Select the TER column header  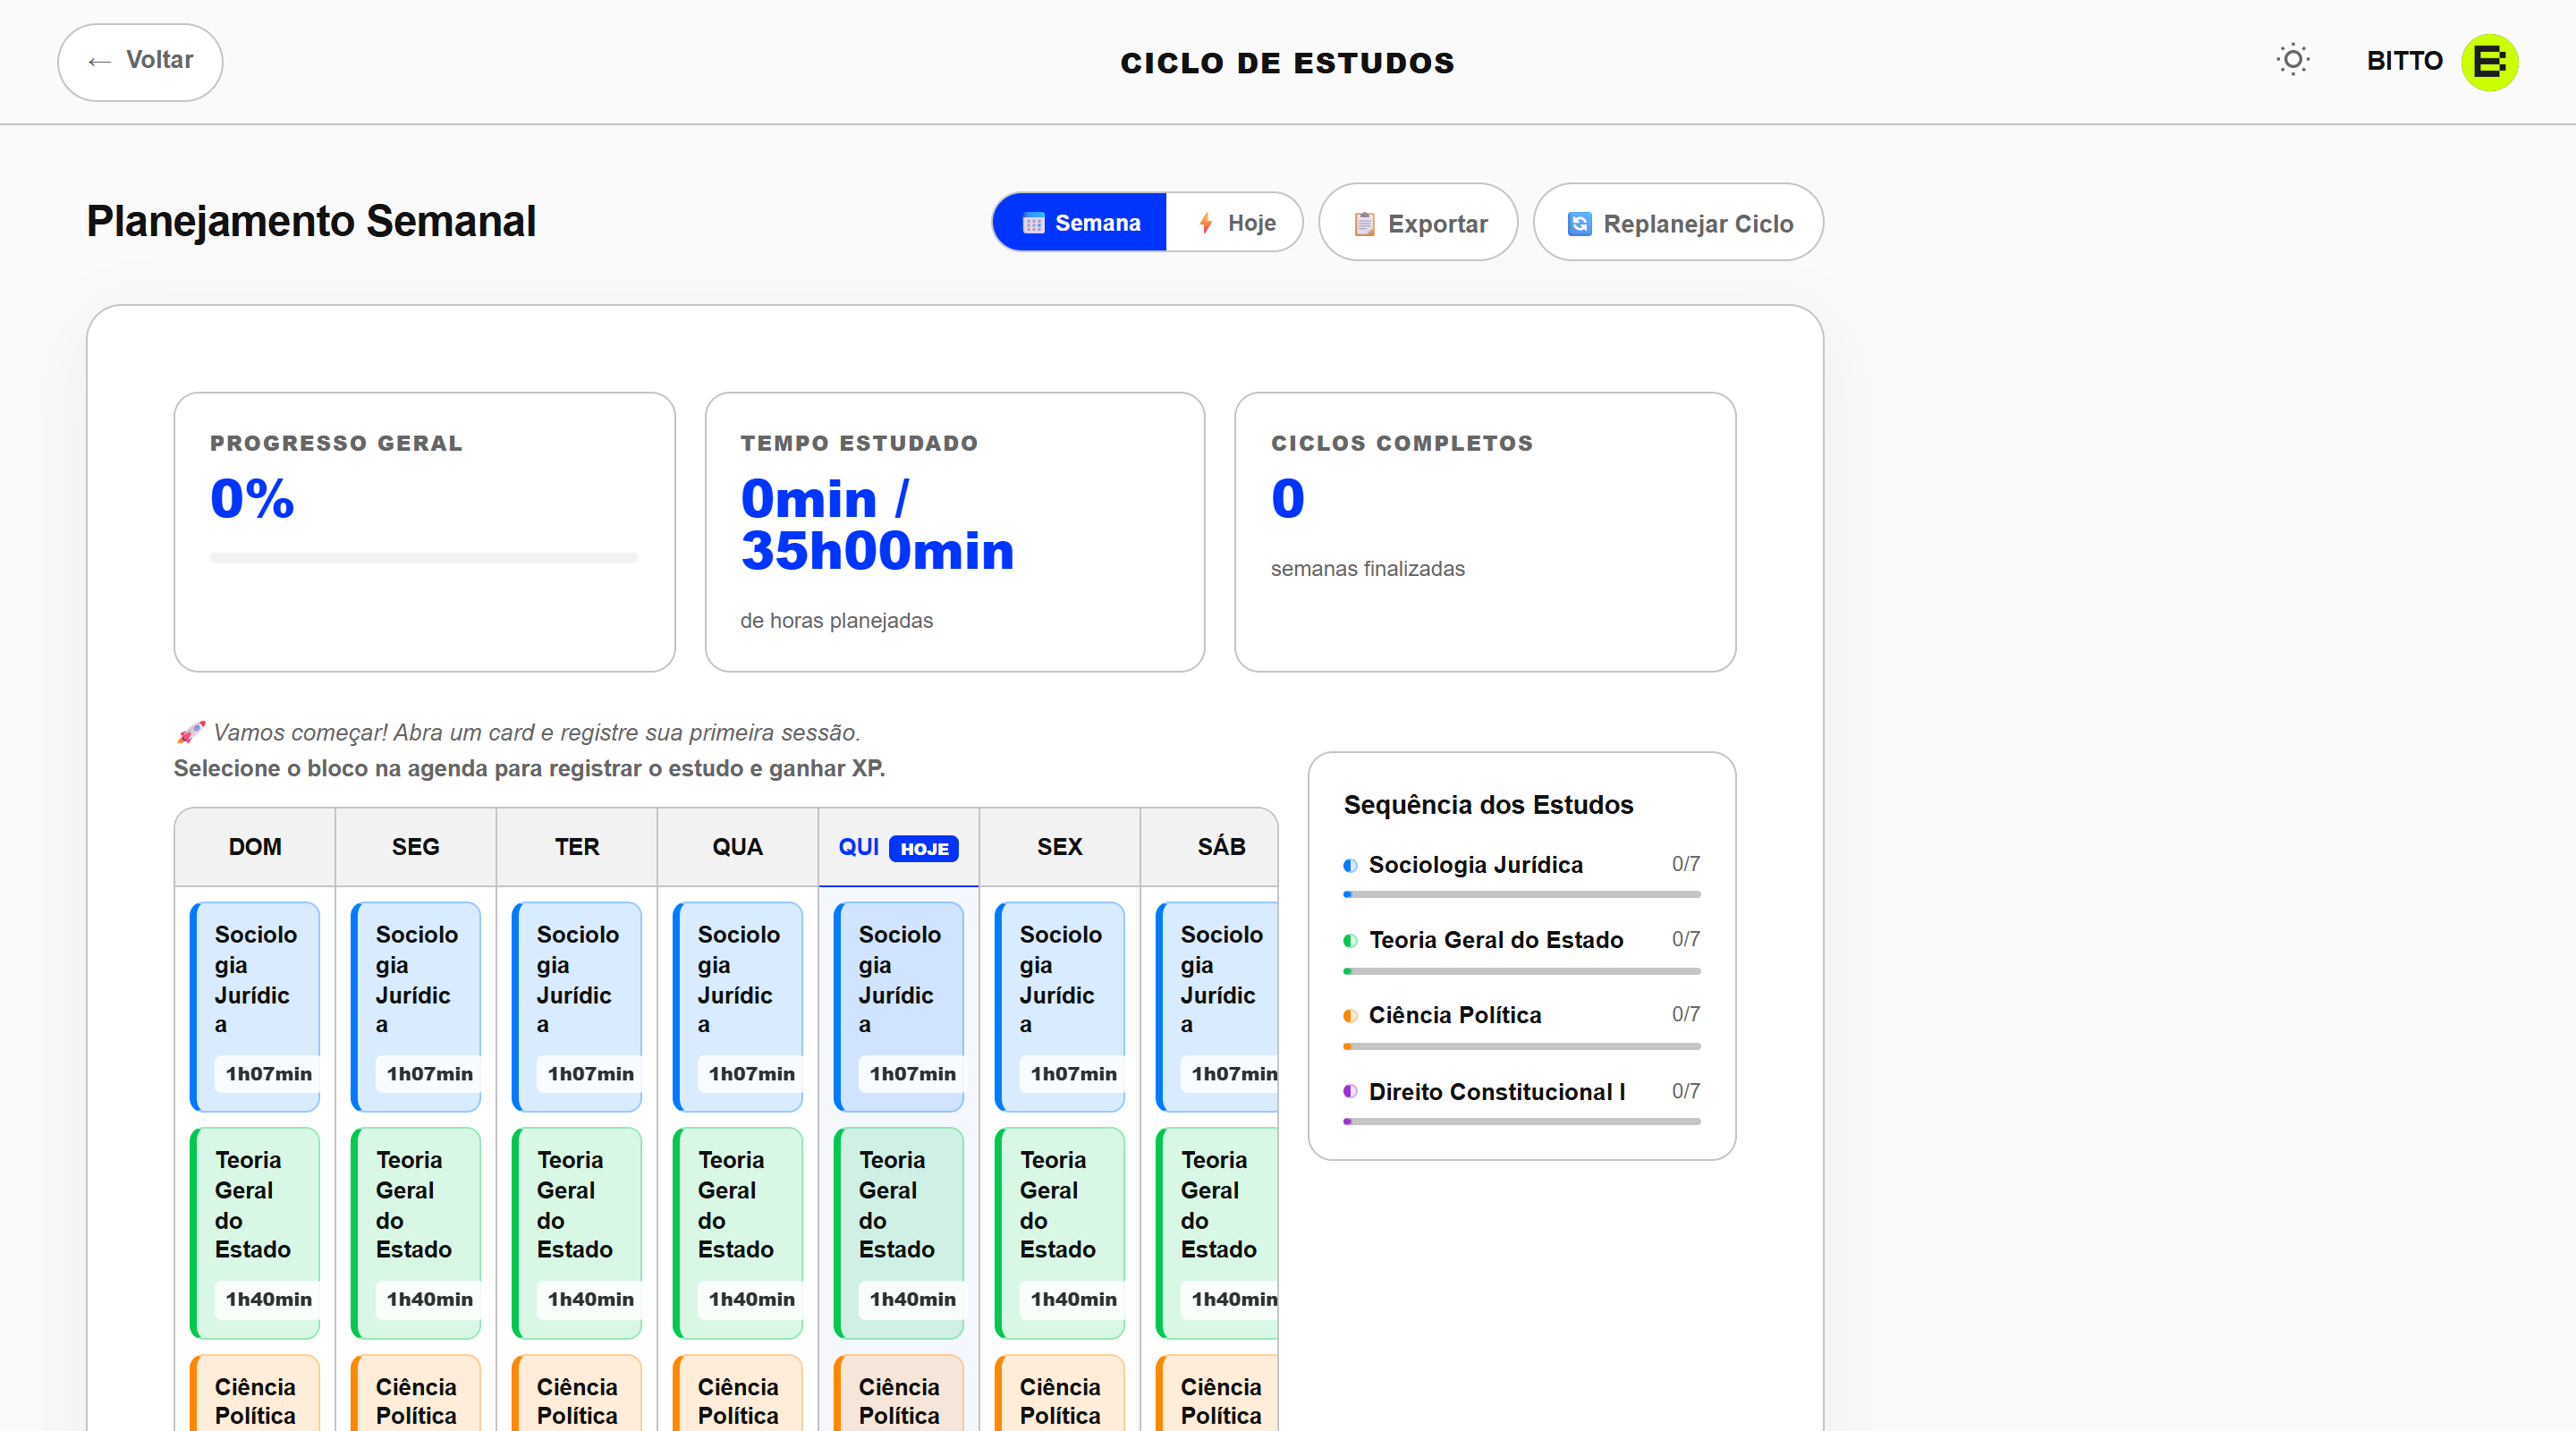pyautogui.click(x=577, y=847)
